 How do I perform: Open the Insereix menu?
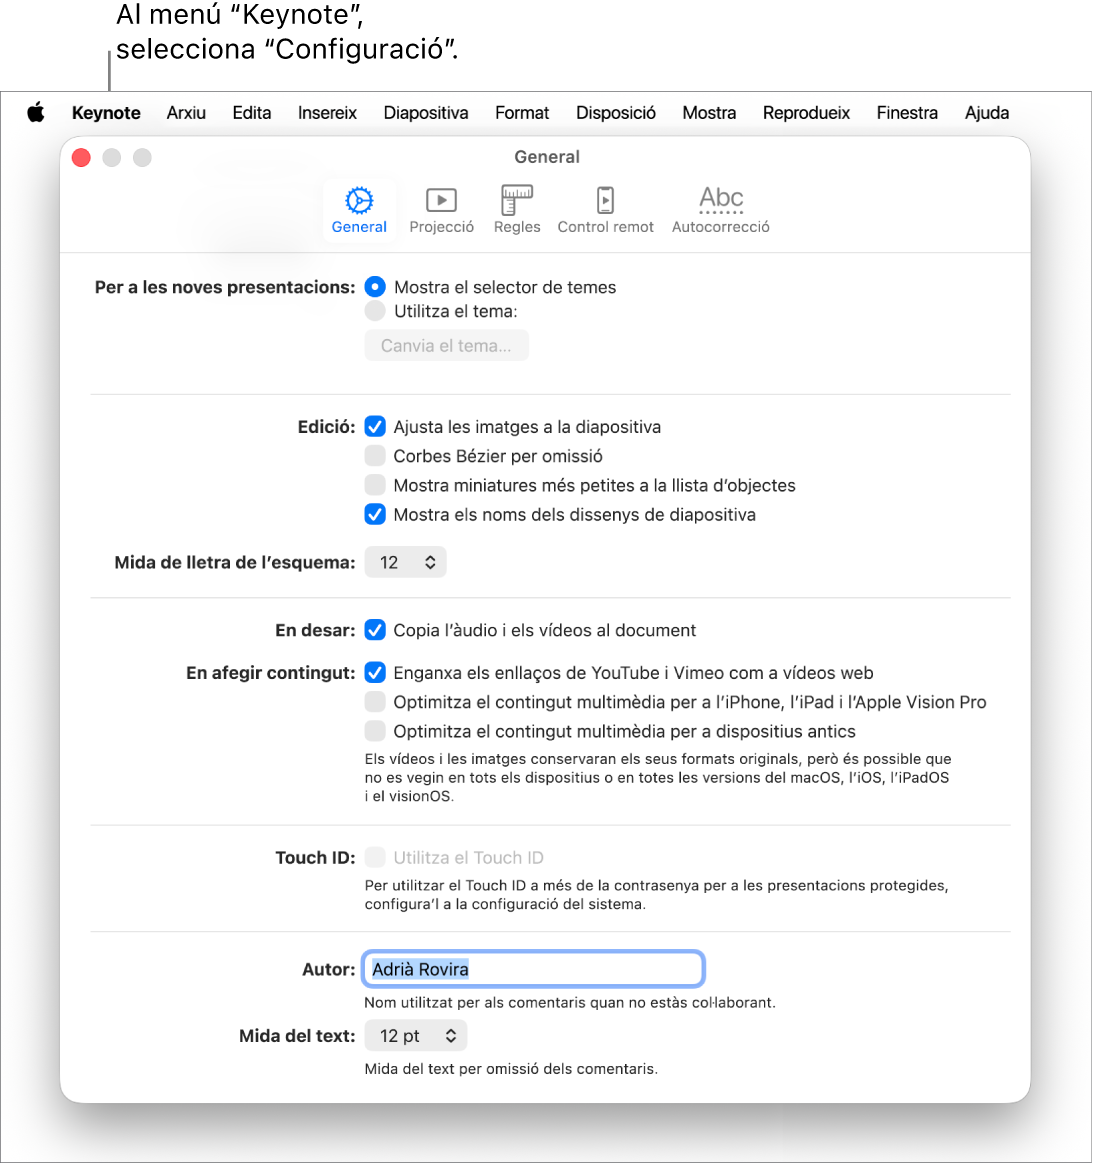327,113
